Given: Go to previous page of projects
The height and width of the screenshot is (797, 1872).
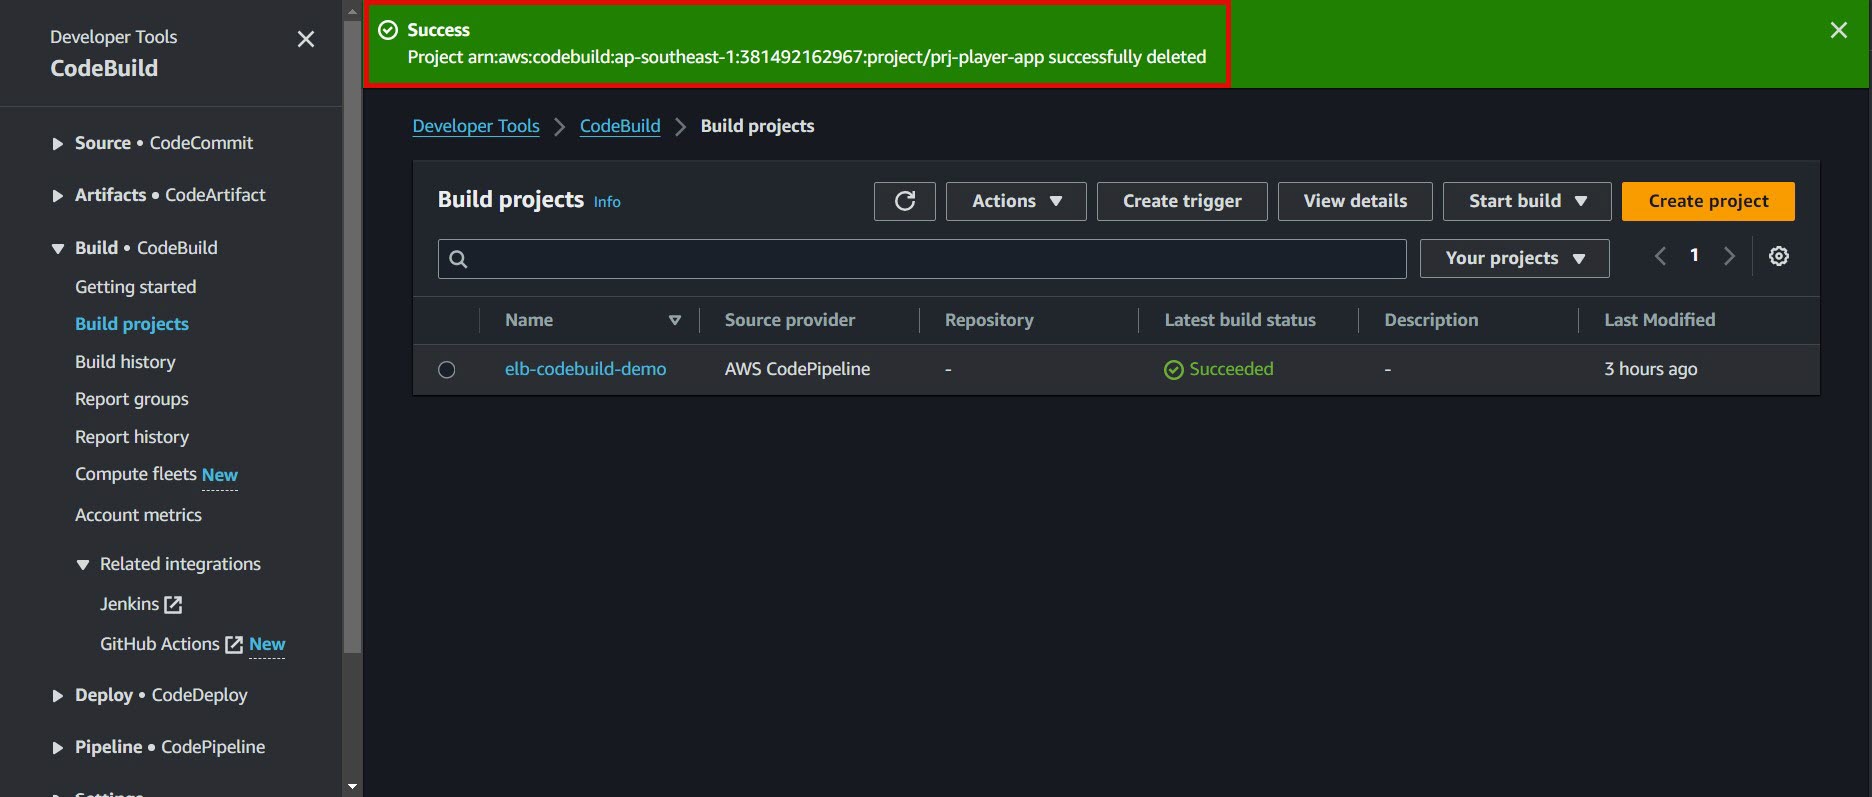Looking at the screenshot, I should pos(1660,256).
